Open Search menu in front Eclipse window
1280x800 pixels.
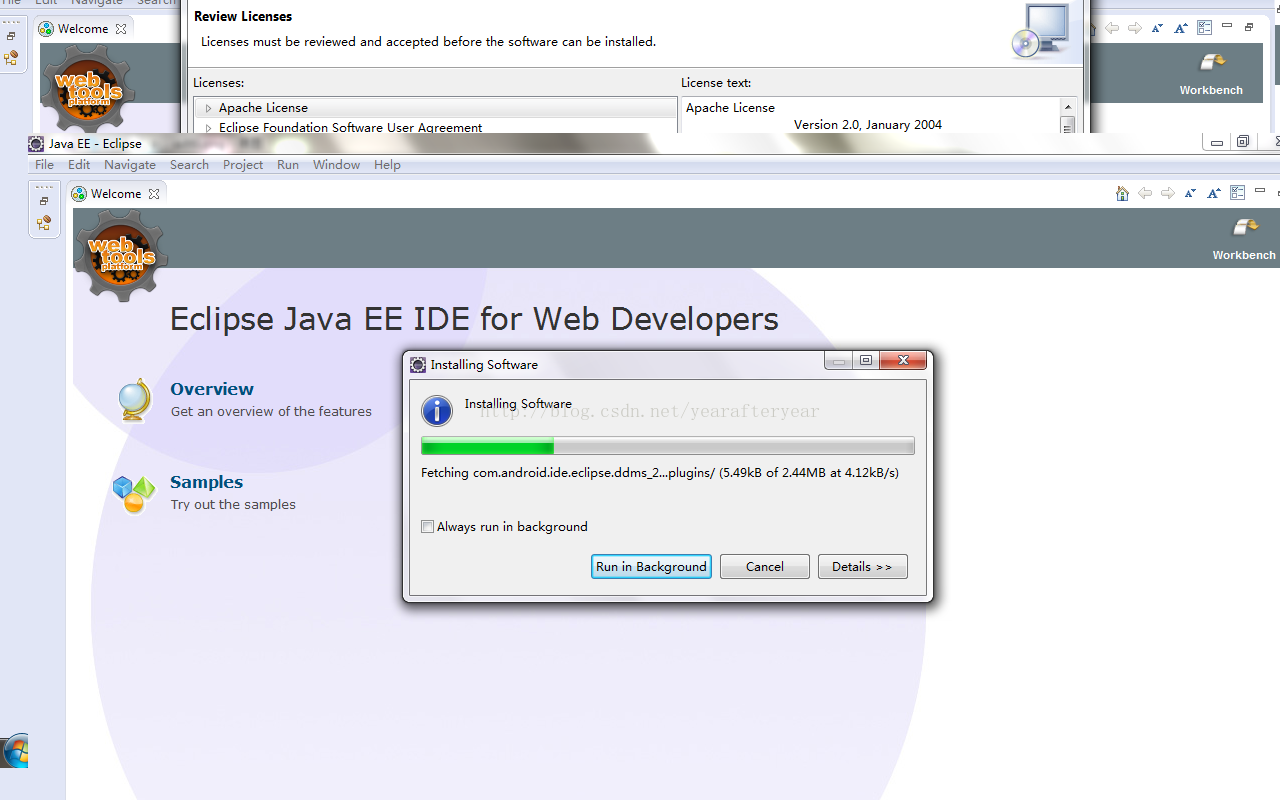[189, 165]
